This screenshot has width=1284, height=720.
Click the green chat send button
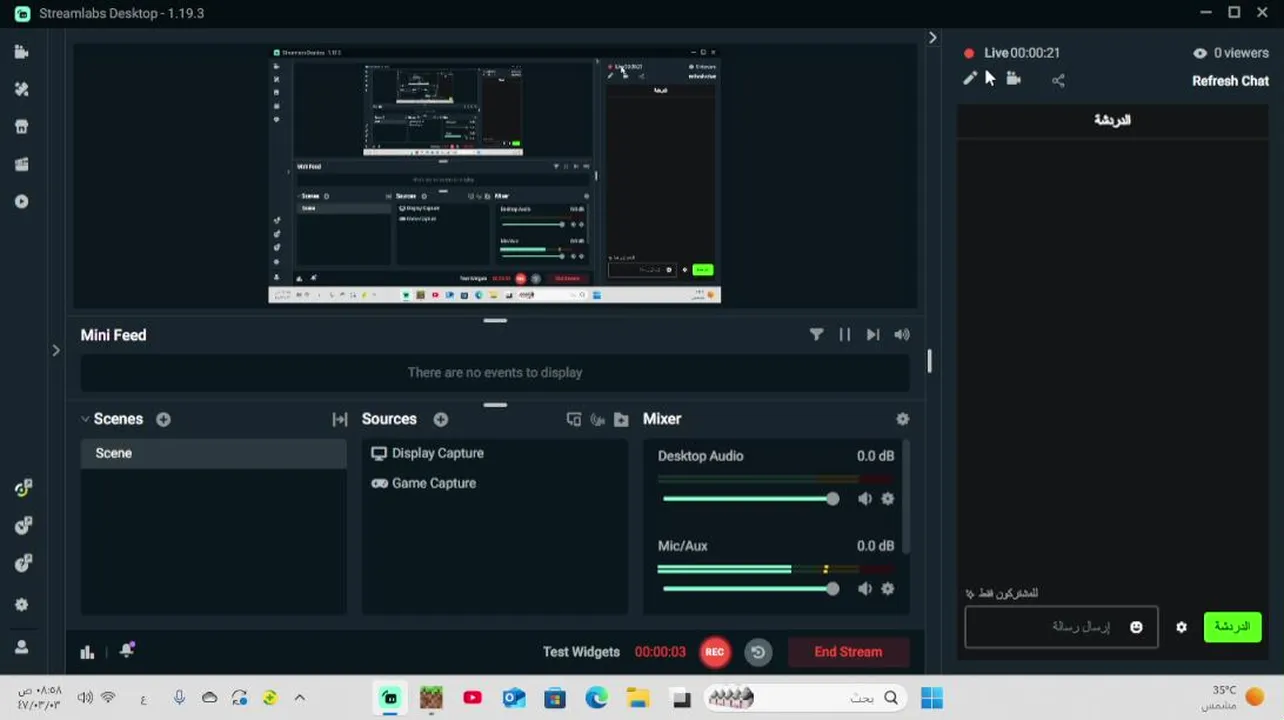tap(1232, 627)
